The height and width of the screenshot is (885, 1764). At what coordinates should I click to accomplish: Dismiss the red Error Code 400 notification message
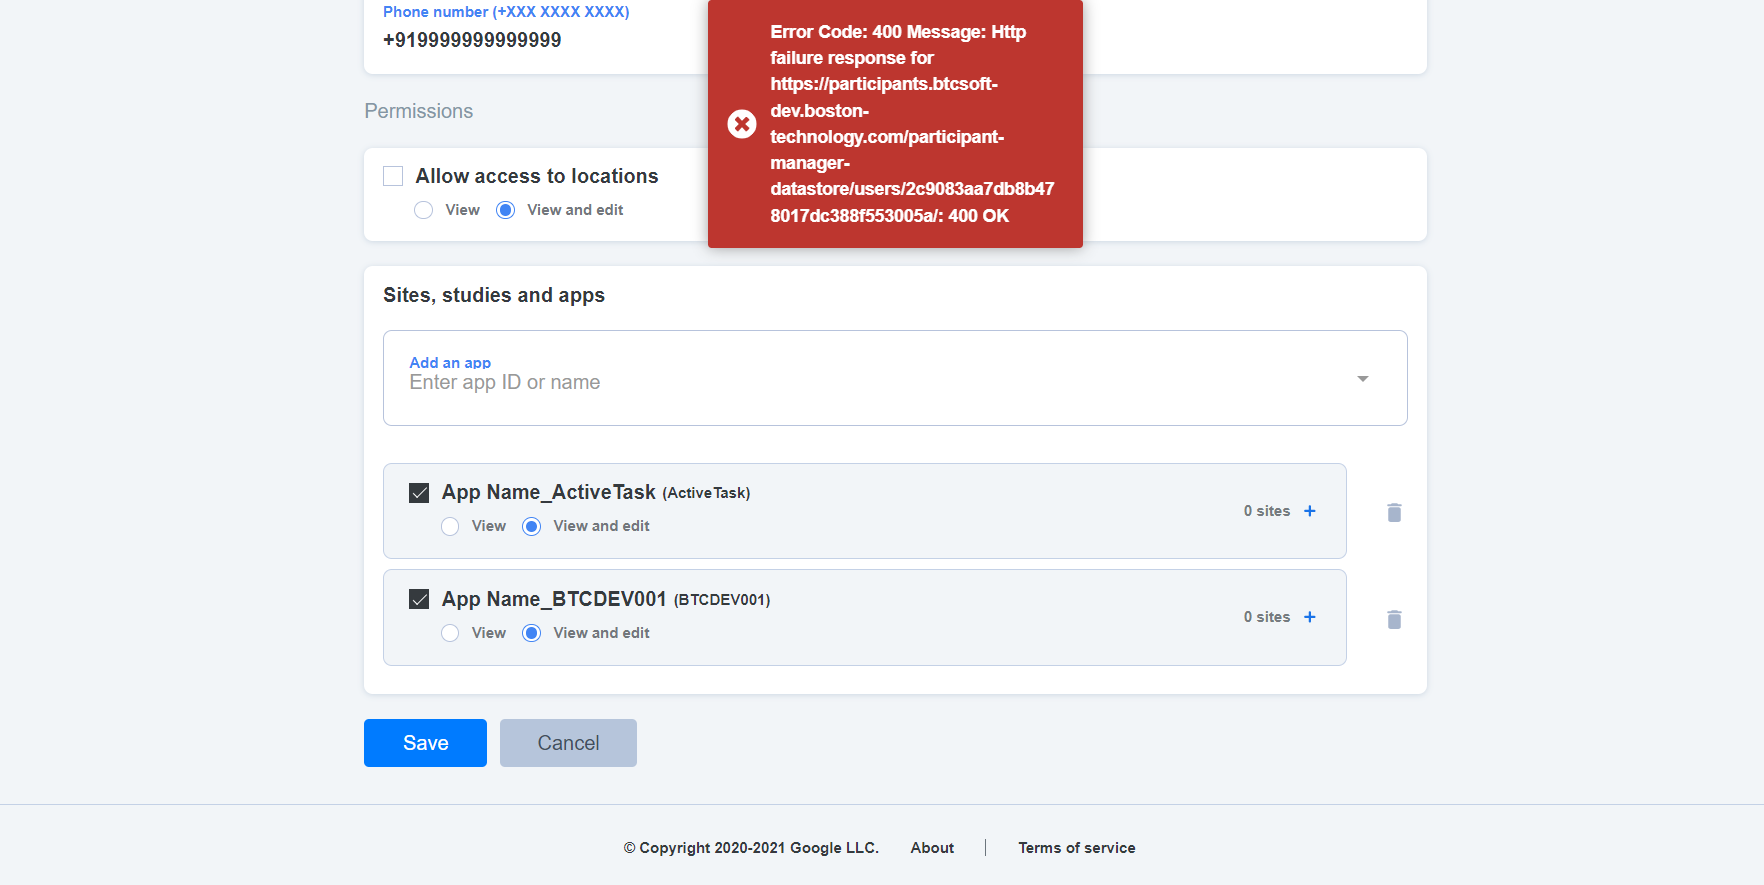coord(895,124)
